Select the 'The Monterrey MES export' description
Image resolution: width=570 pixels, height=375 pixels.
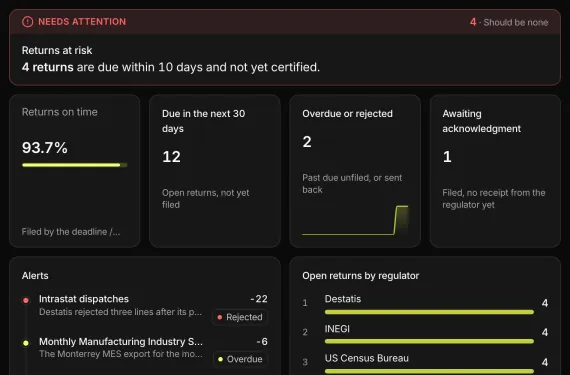pyautogui.click(x=121, y=354)
